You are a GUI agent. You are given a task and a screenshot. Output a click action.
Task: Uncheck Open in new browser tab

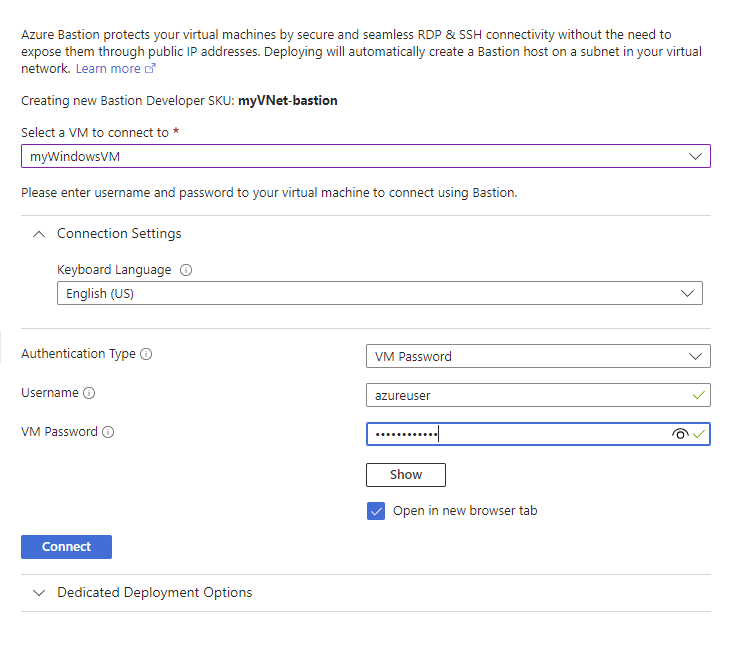click(x=376, y=511)
